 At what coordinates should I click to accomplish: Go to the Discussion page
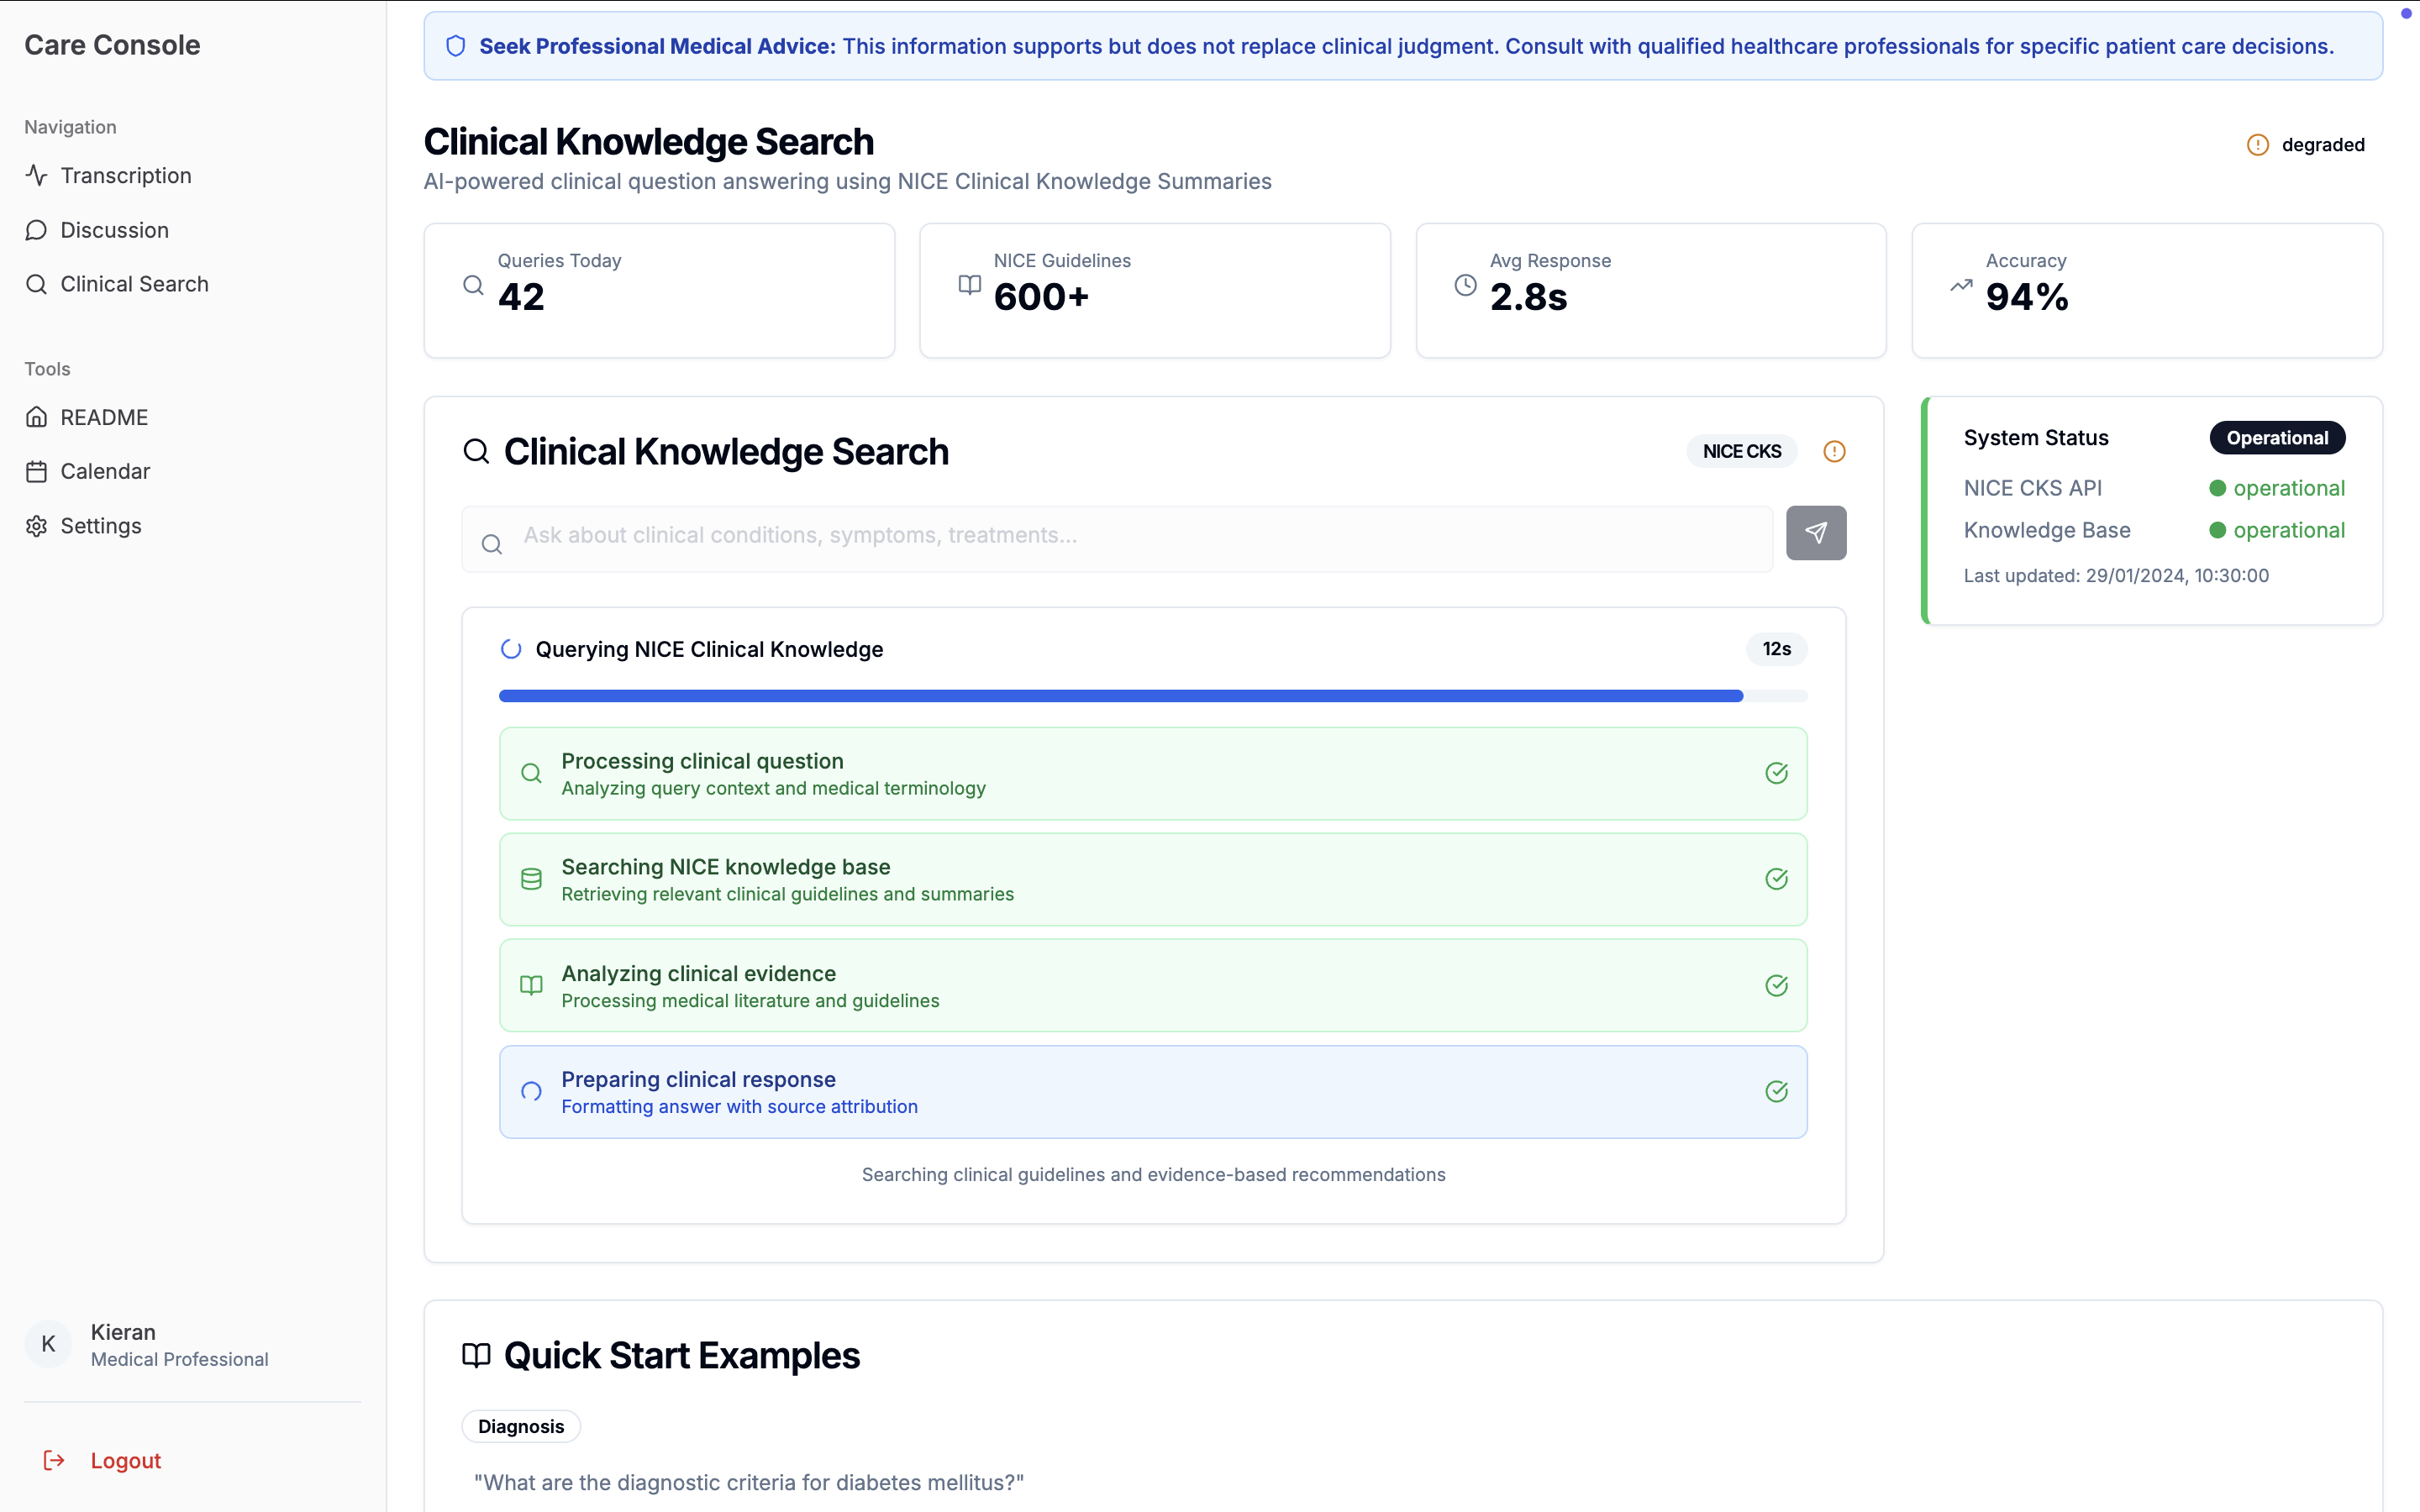(114, 230)
